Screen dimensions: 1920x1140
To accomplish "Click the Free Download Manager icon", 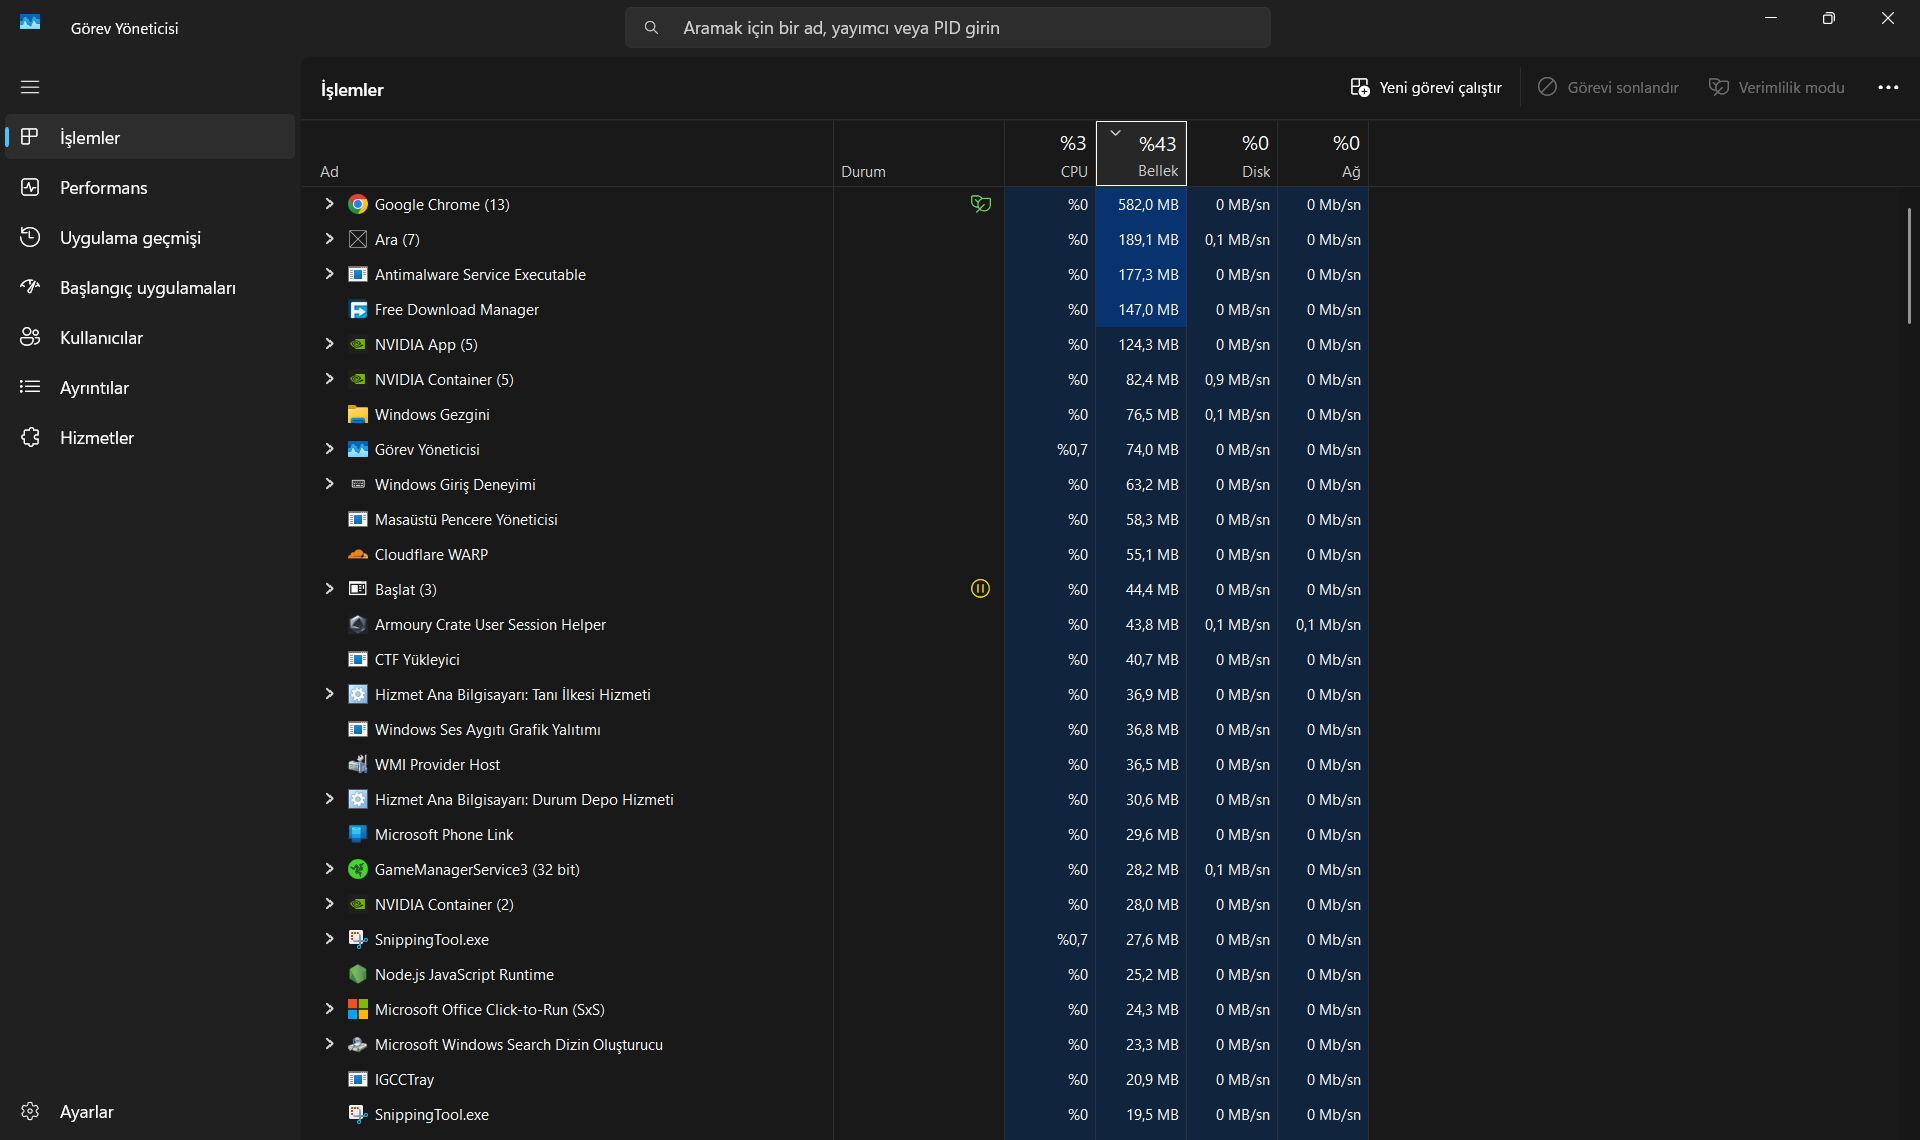I will click(357, 310).
